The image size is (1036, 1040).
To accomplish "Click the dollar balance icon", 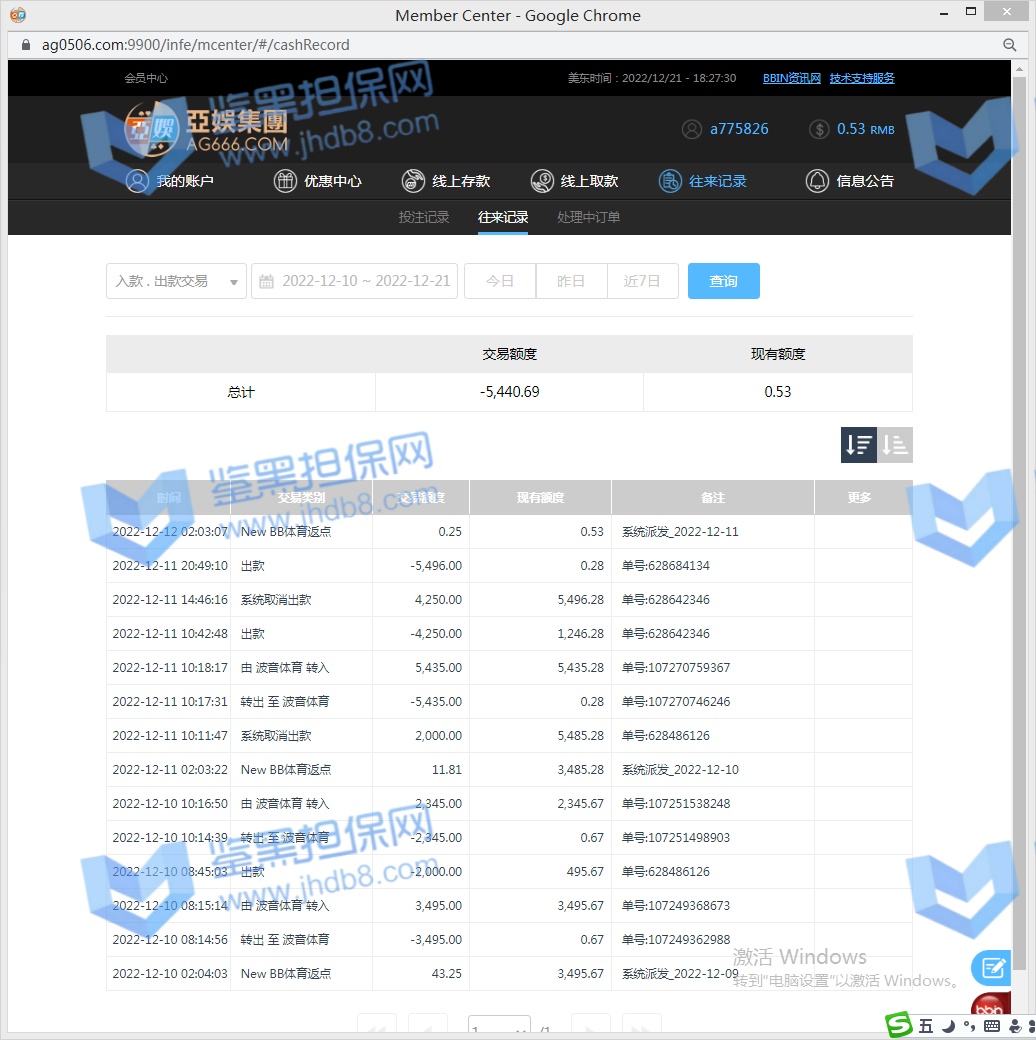I will click(x=819, y=129).
